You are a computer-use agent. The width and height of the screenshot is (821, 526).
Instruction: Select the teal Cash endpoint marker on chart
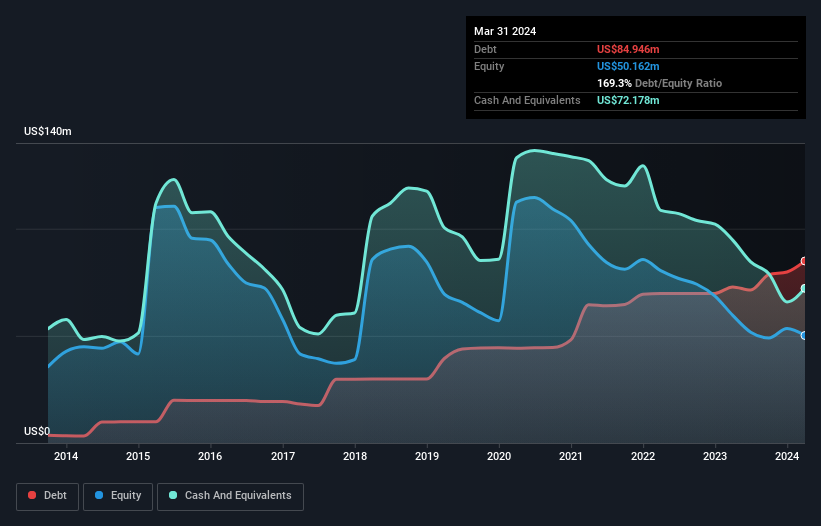[x=804, y=288]
